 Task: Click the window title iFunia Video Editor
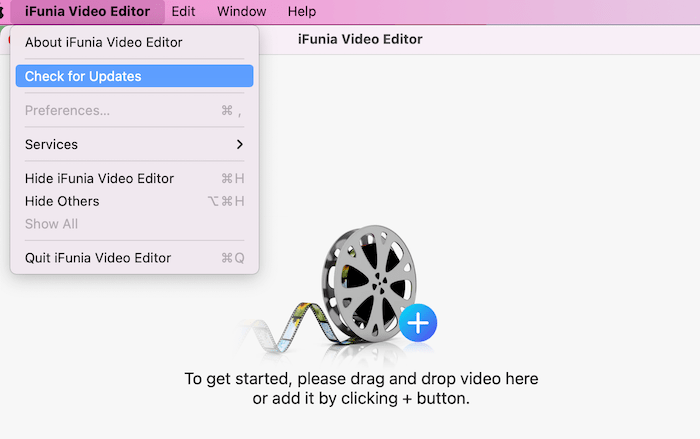tap(360, 39)
